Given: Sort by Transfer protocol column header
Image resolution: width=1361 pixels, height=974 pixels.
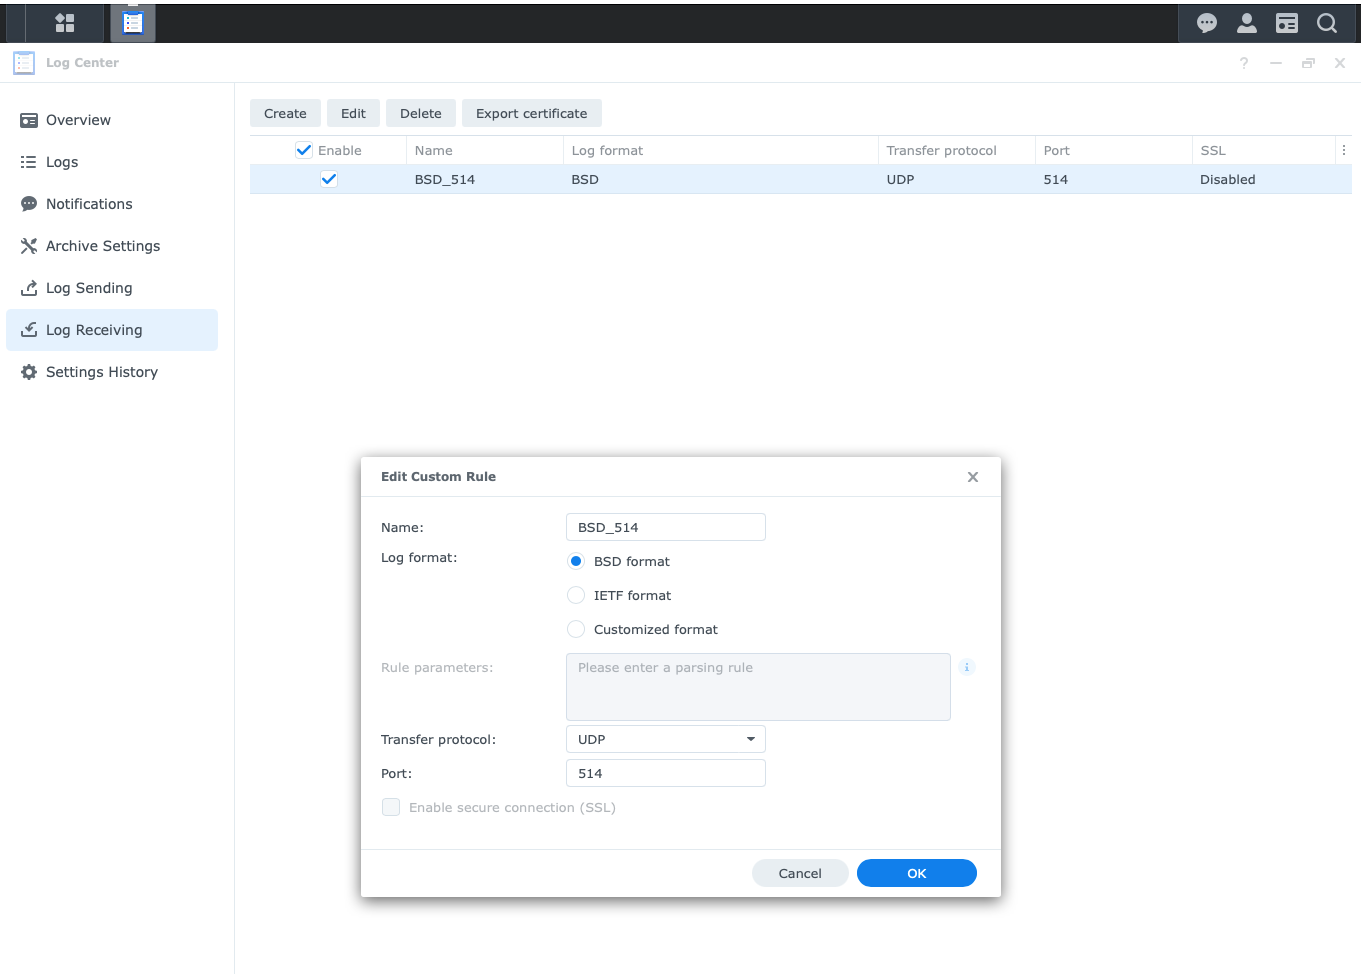Looking at the screenshot, I should 957,150.
